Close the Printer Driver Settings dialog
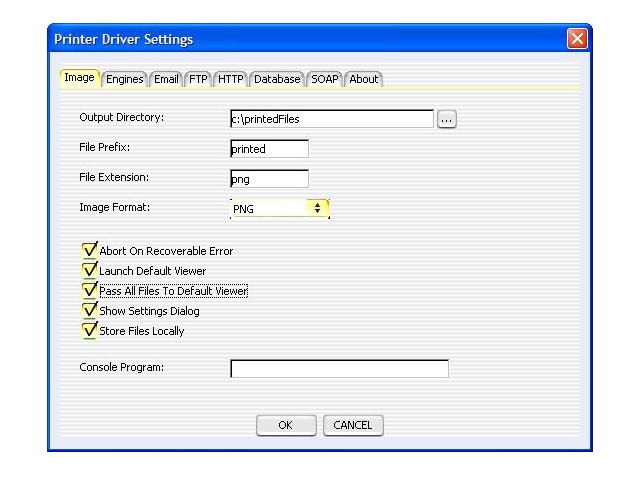 (x=577, y=39)
